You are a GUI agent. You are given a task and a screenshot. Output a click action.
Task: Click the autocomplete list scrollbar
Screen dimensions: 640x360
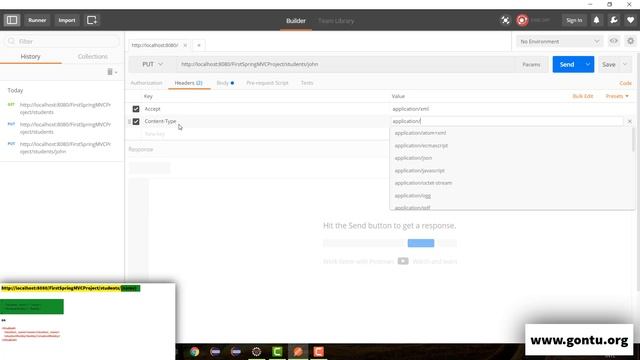tap(633, 140)
